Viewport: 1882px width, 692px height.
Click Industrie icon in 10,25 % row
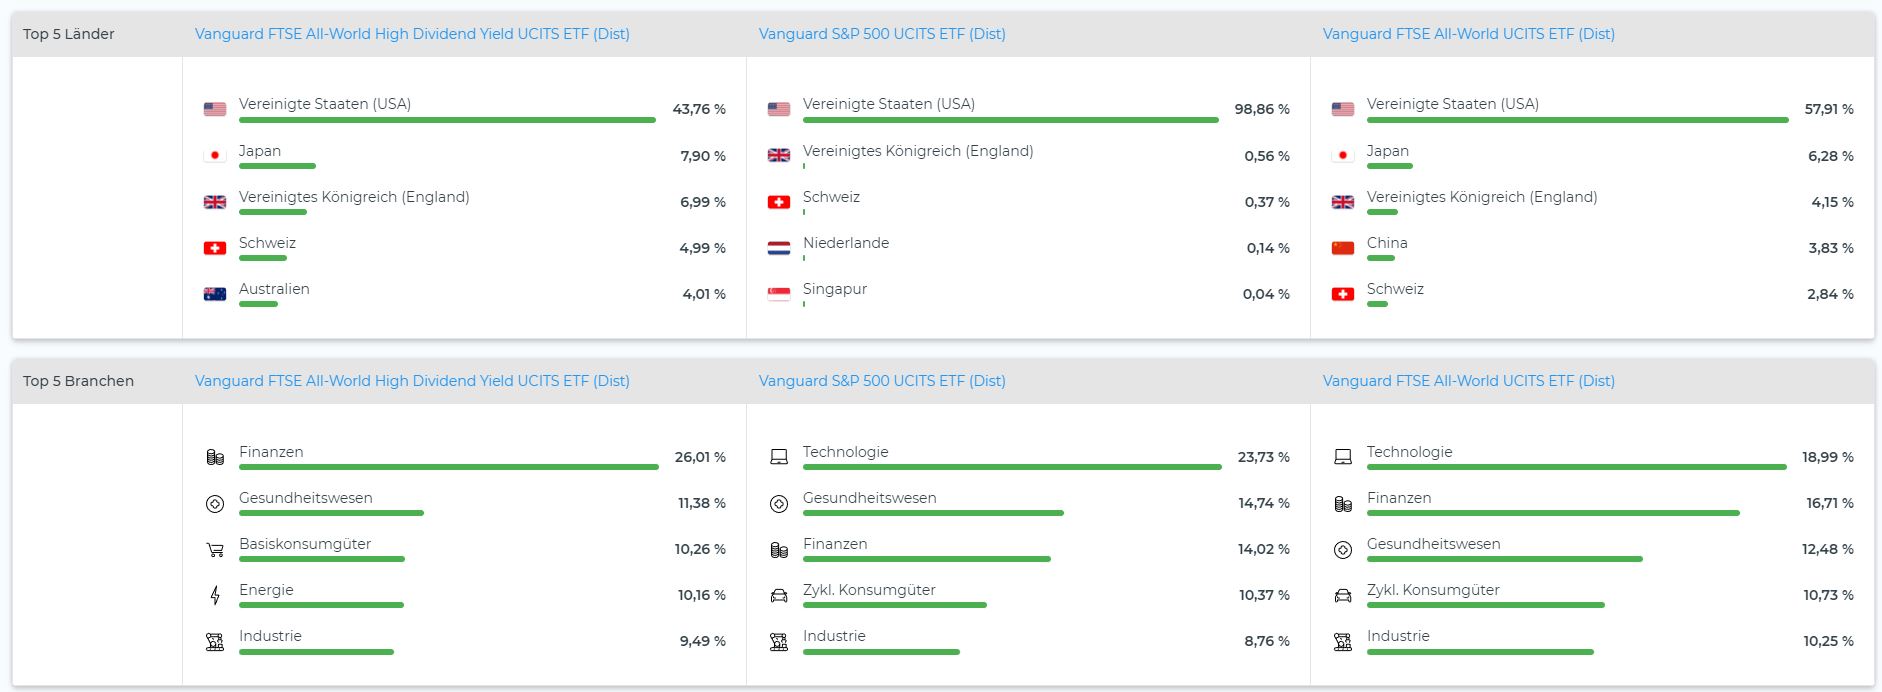click(1343, 642)
